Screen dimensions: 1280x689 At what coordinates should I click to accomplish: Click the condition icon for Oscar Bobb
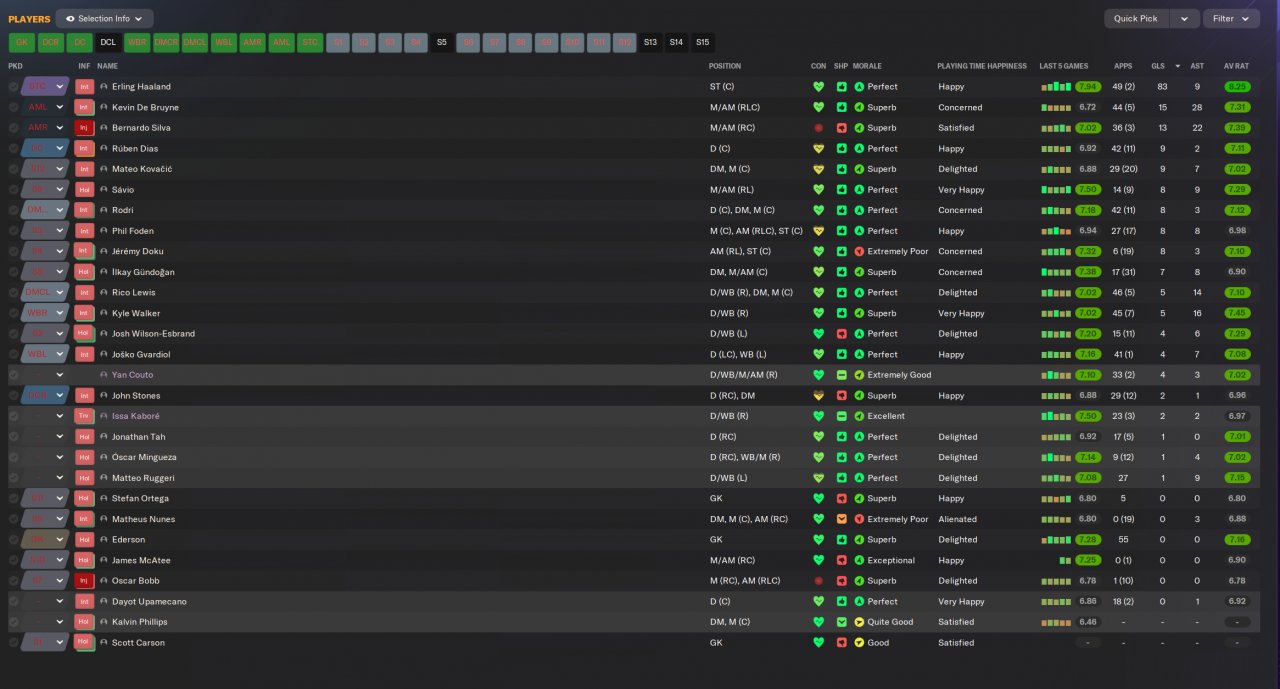tap(819, 581)
